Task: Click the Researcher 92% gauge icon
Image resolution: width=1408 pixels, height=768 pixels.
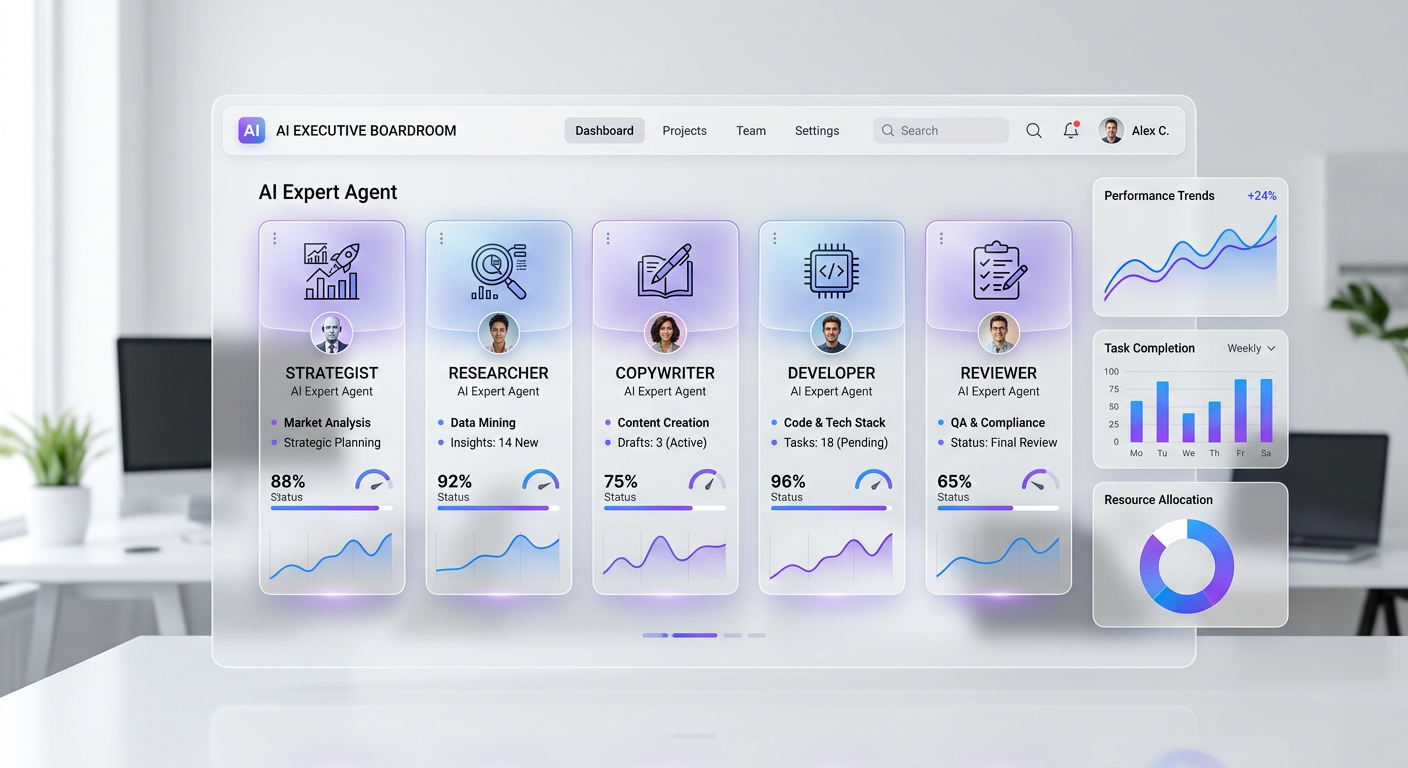Action: tap(541, 480)
